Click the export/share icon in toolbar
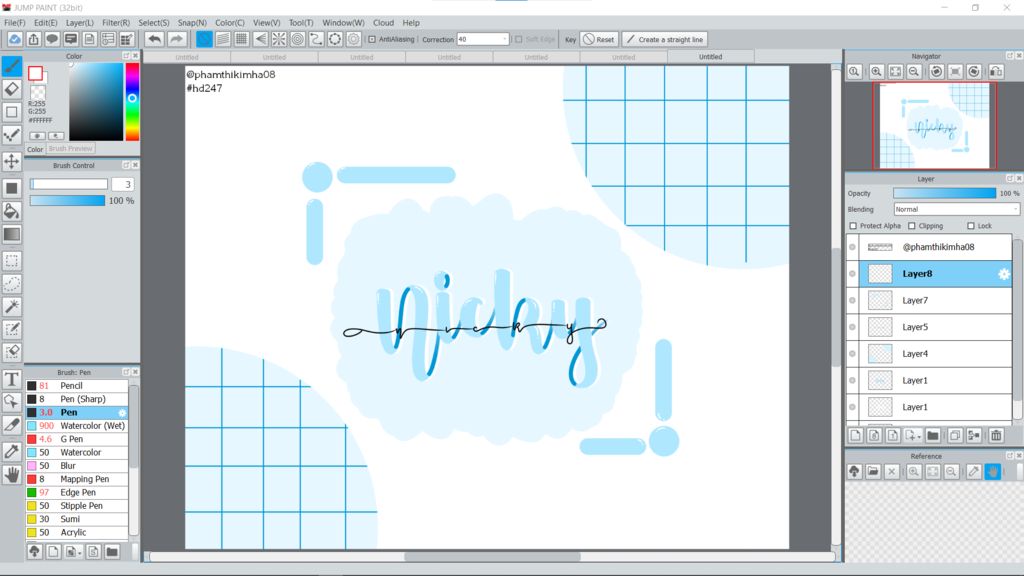 click(33, 39)
